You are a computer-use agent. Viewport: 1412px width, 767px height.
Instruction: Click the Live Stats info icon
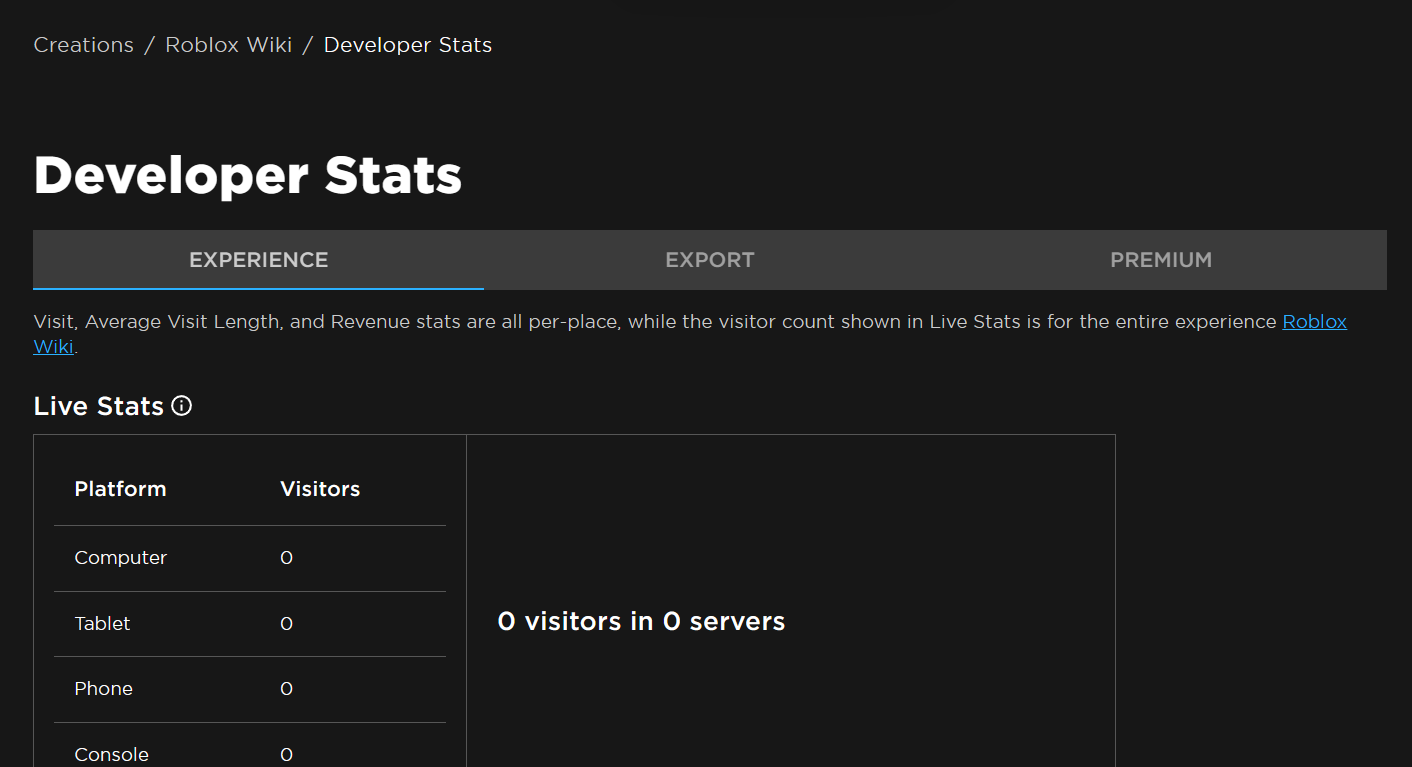[x=181, y=406]
